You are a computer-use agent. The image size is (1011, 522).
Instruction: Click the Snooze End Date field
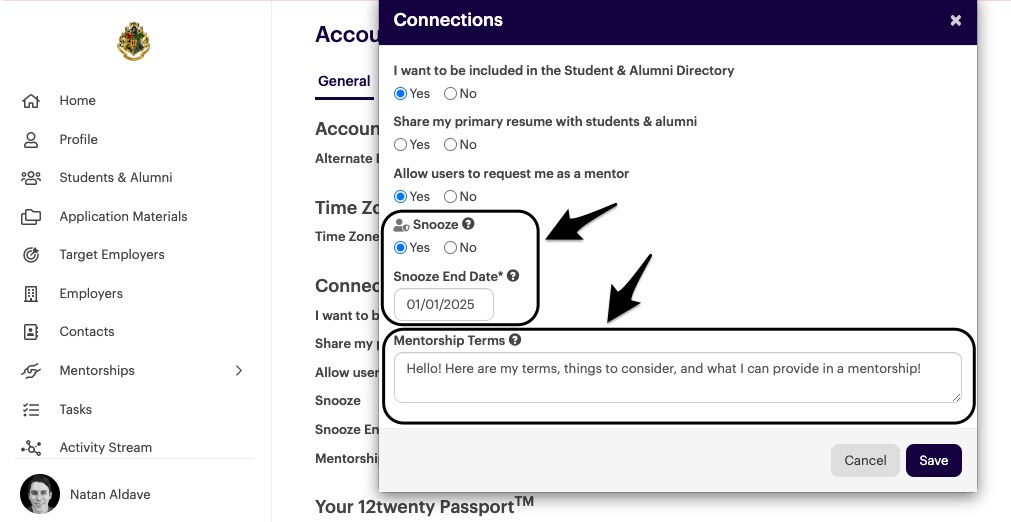443,304
